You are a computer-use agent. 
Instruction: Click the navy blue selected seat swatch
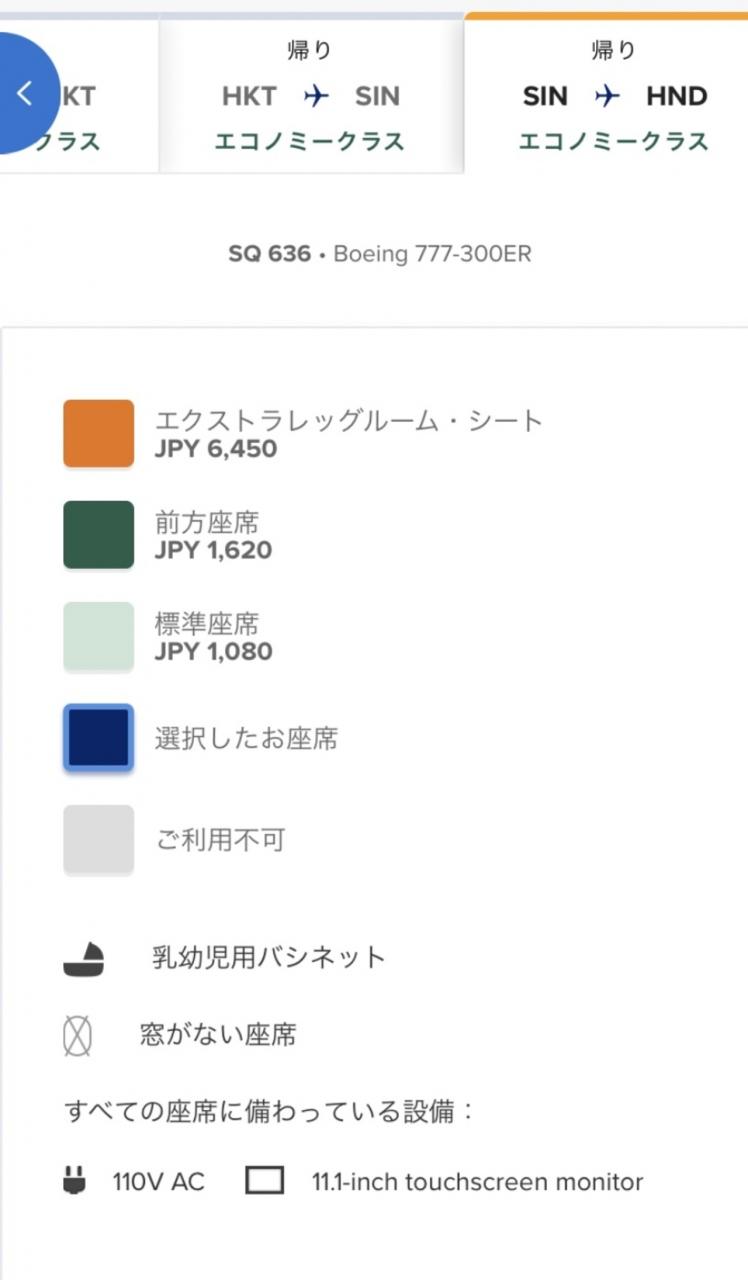tap(98, 738)
